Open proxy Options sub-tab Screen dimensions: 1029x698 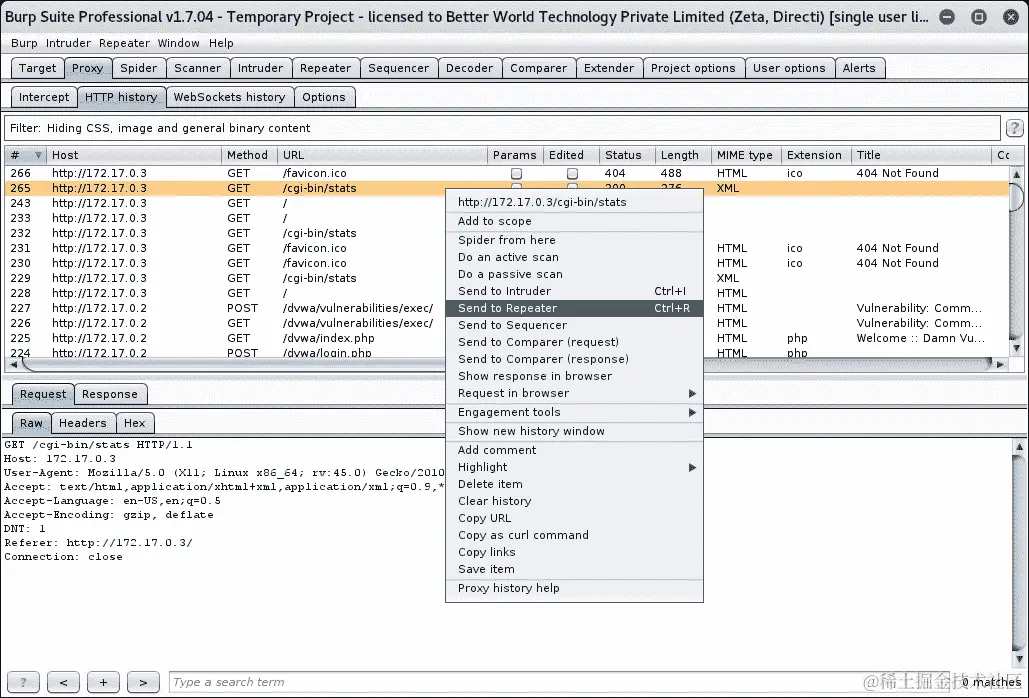pos(324,97)
